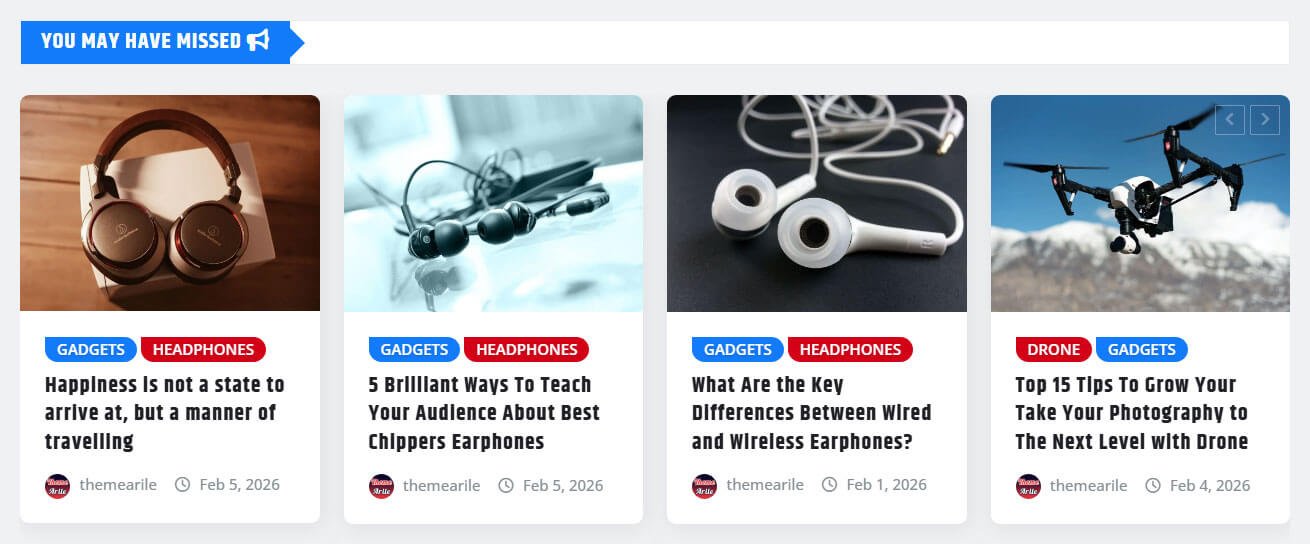
Task: Click themearile avatar on the Wired and Wireless post
Action: pyautogui.click(x=704, y=486)
